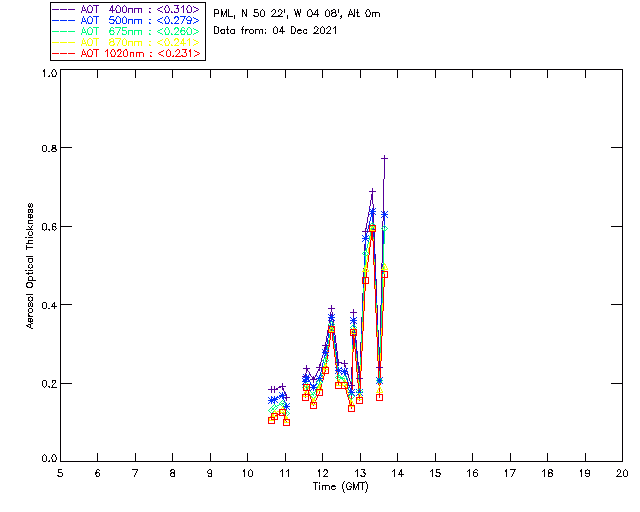This screenshot has height=512, width=640.
Task: Click the purple 400nm plus marker near 0.69
Action: point(372,191)
